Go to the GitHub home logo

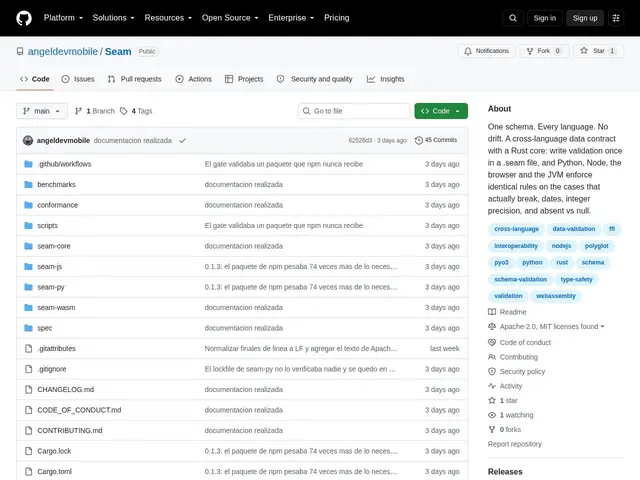pos(24,18)
